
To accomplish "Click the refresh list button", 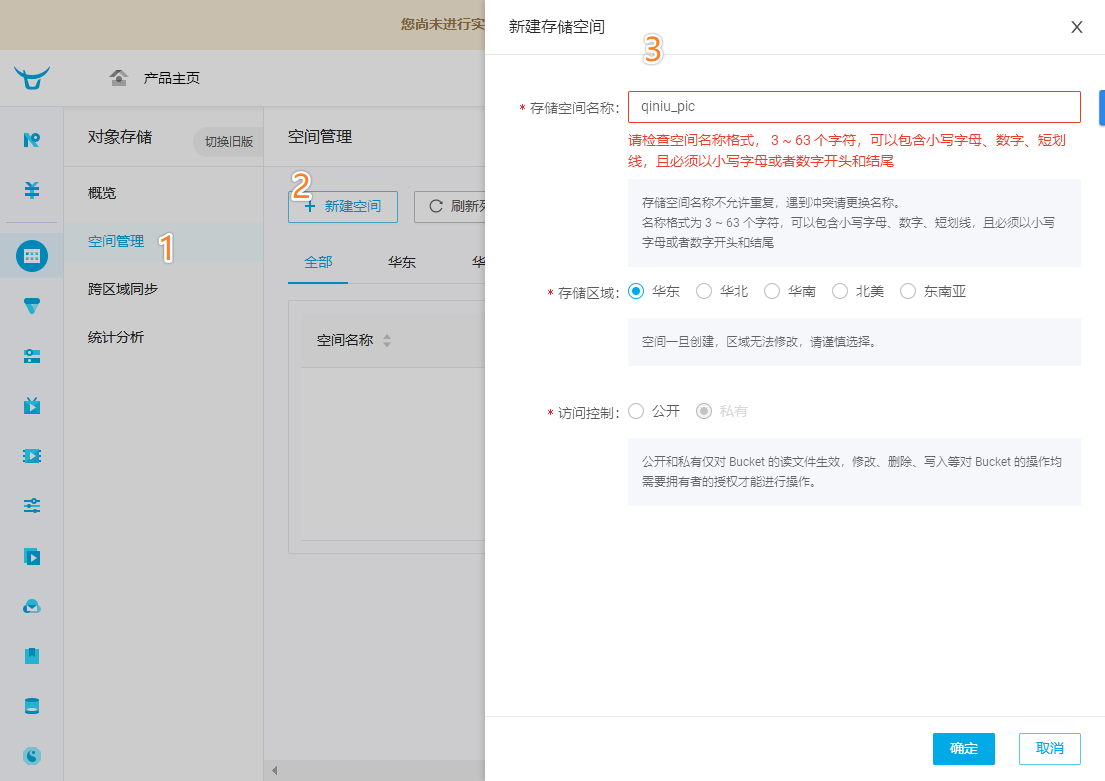I will pos(450,207).
